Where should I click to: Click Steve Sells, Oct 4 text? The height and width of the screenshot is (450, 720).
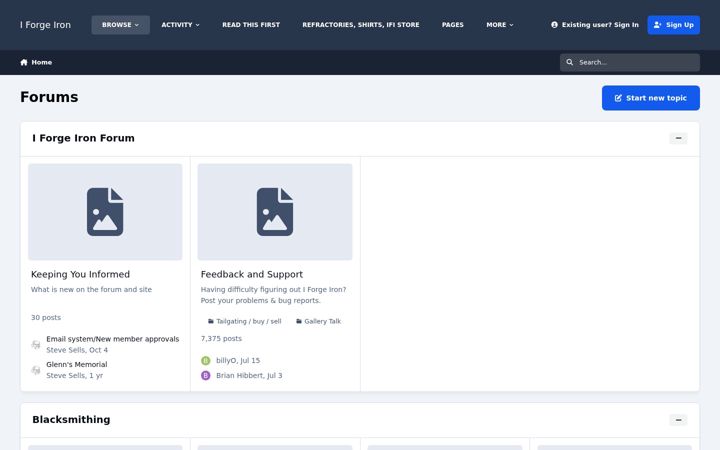77,350
